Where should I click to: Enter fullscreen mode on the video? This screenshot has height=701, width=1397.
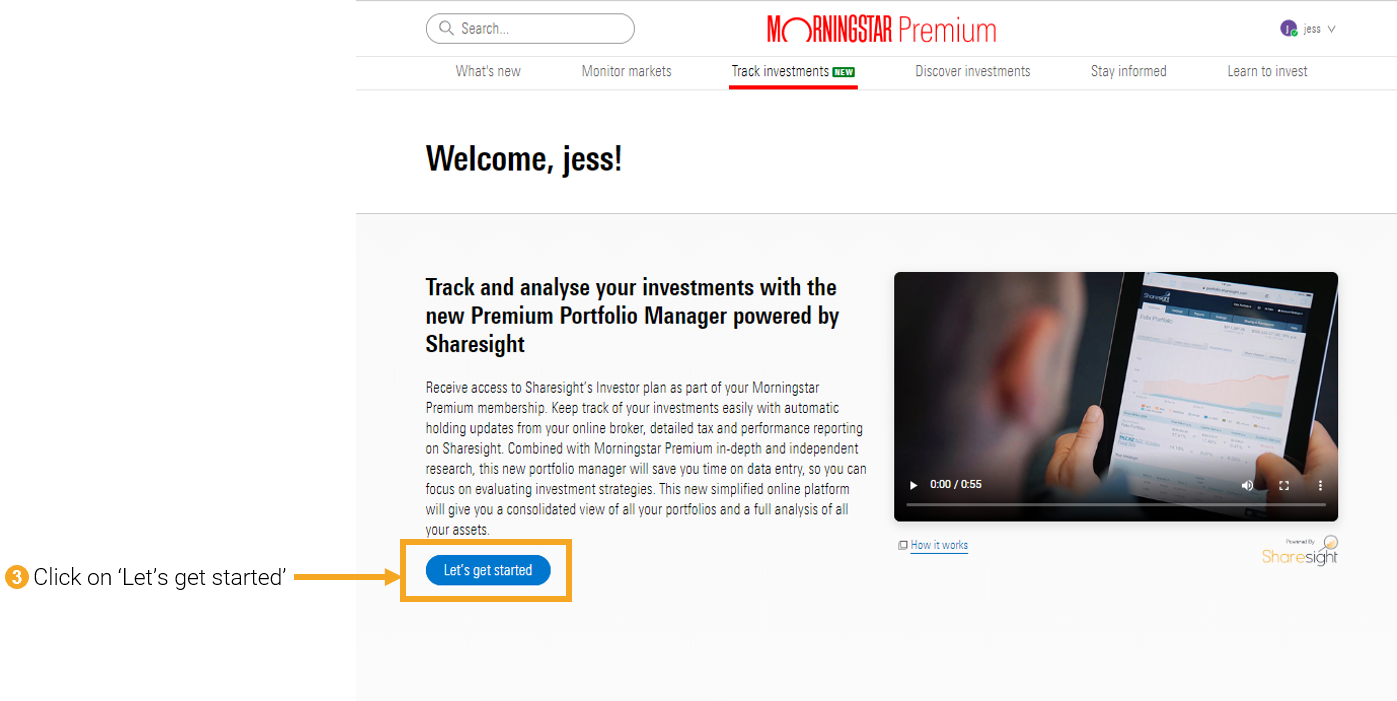click(1284, 485)
